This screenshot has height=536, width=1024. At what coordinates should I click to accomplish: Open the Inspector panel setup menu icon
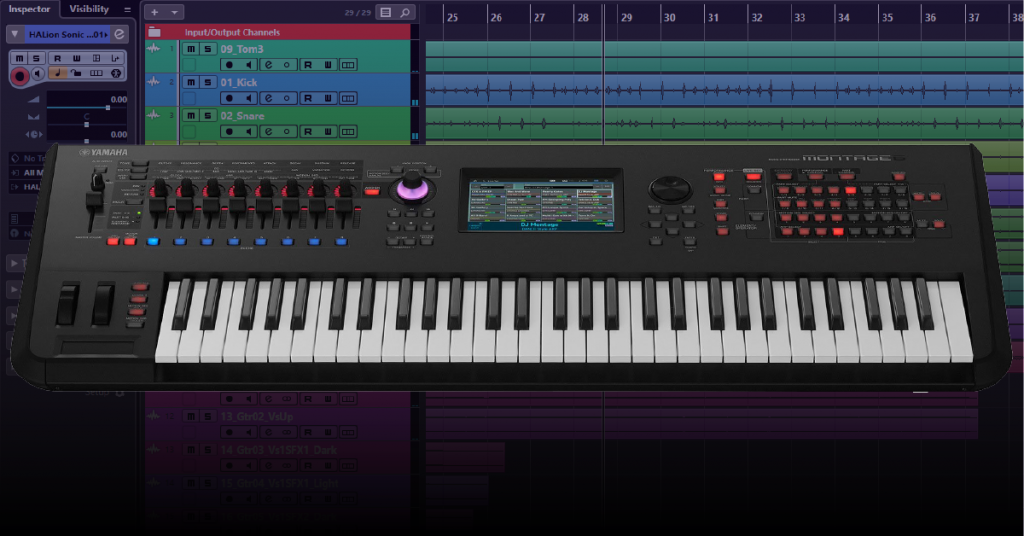pyautogui.click(x=127, y=10)
